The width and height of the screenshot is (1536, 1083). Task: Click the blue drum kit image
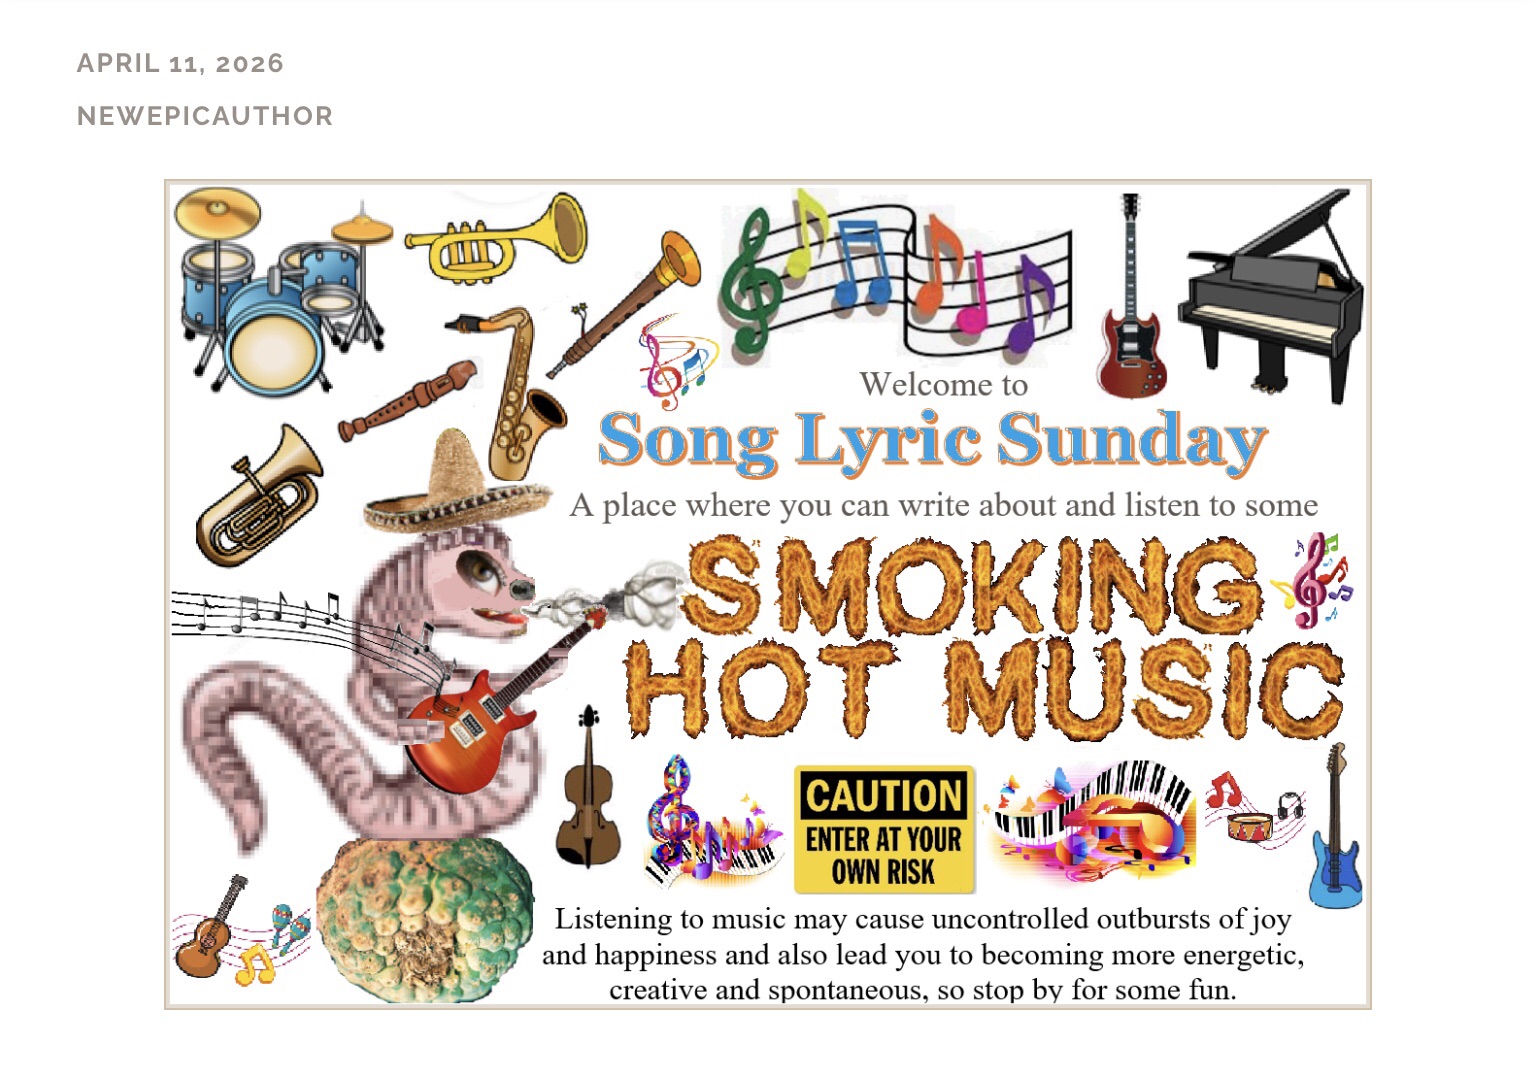point(282,289)
